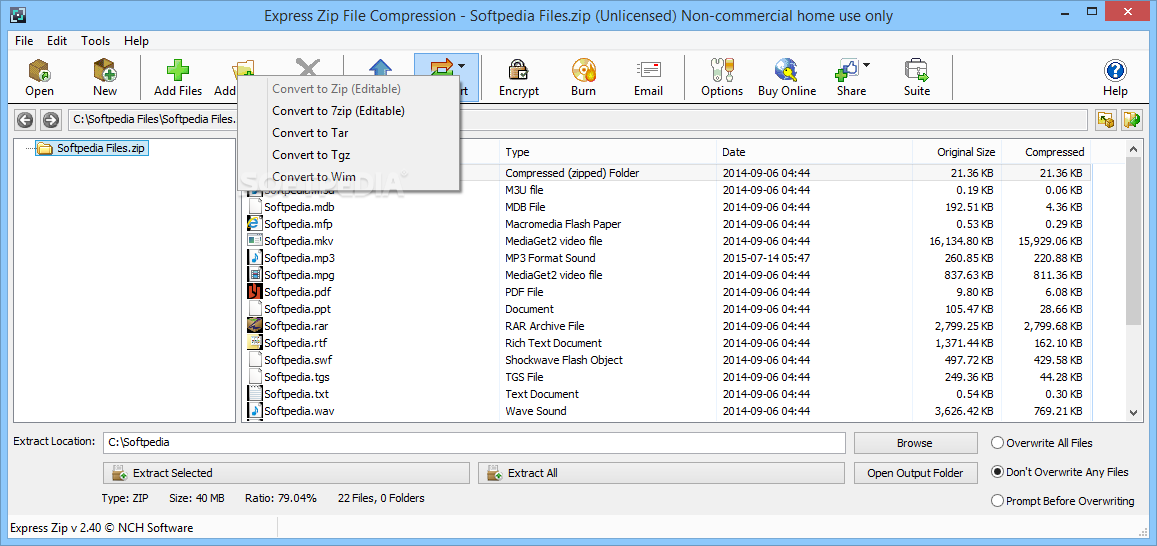Click the scrollbar up arrow in file list
The height and width of the screenshot is (546, 1157).
[x=1134, y=149]
